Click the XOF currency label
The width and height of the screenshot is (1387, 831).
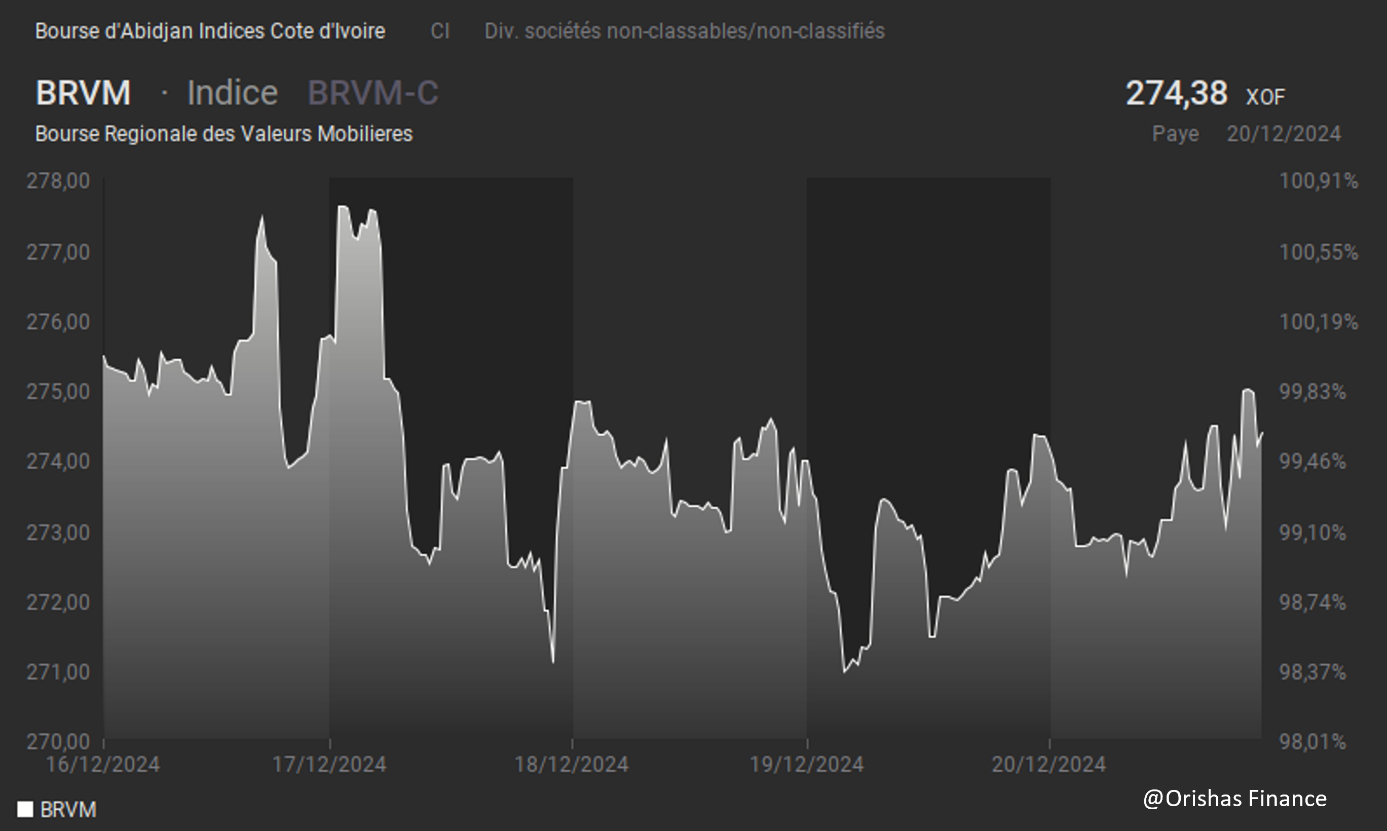[x=1265, y=97]
